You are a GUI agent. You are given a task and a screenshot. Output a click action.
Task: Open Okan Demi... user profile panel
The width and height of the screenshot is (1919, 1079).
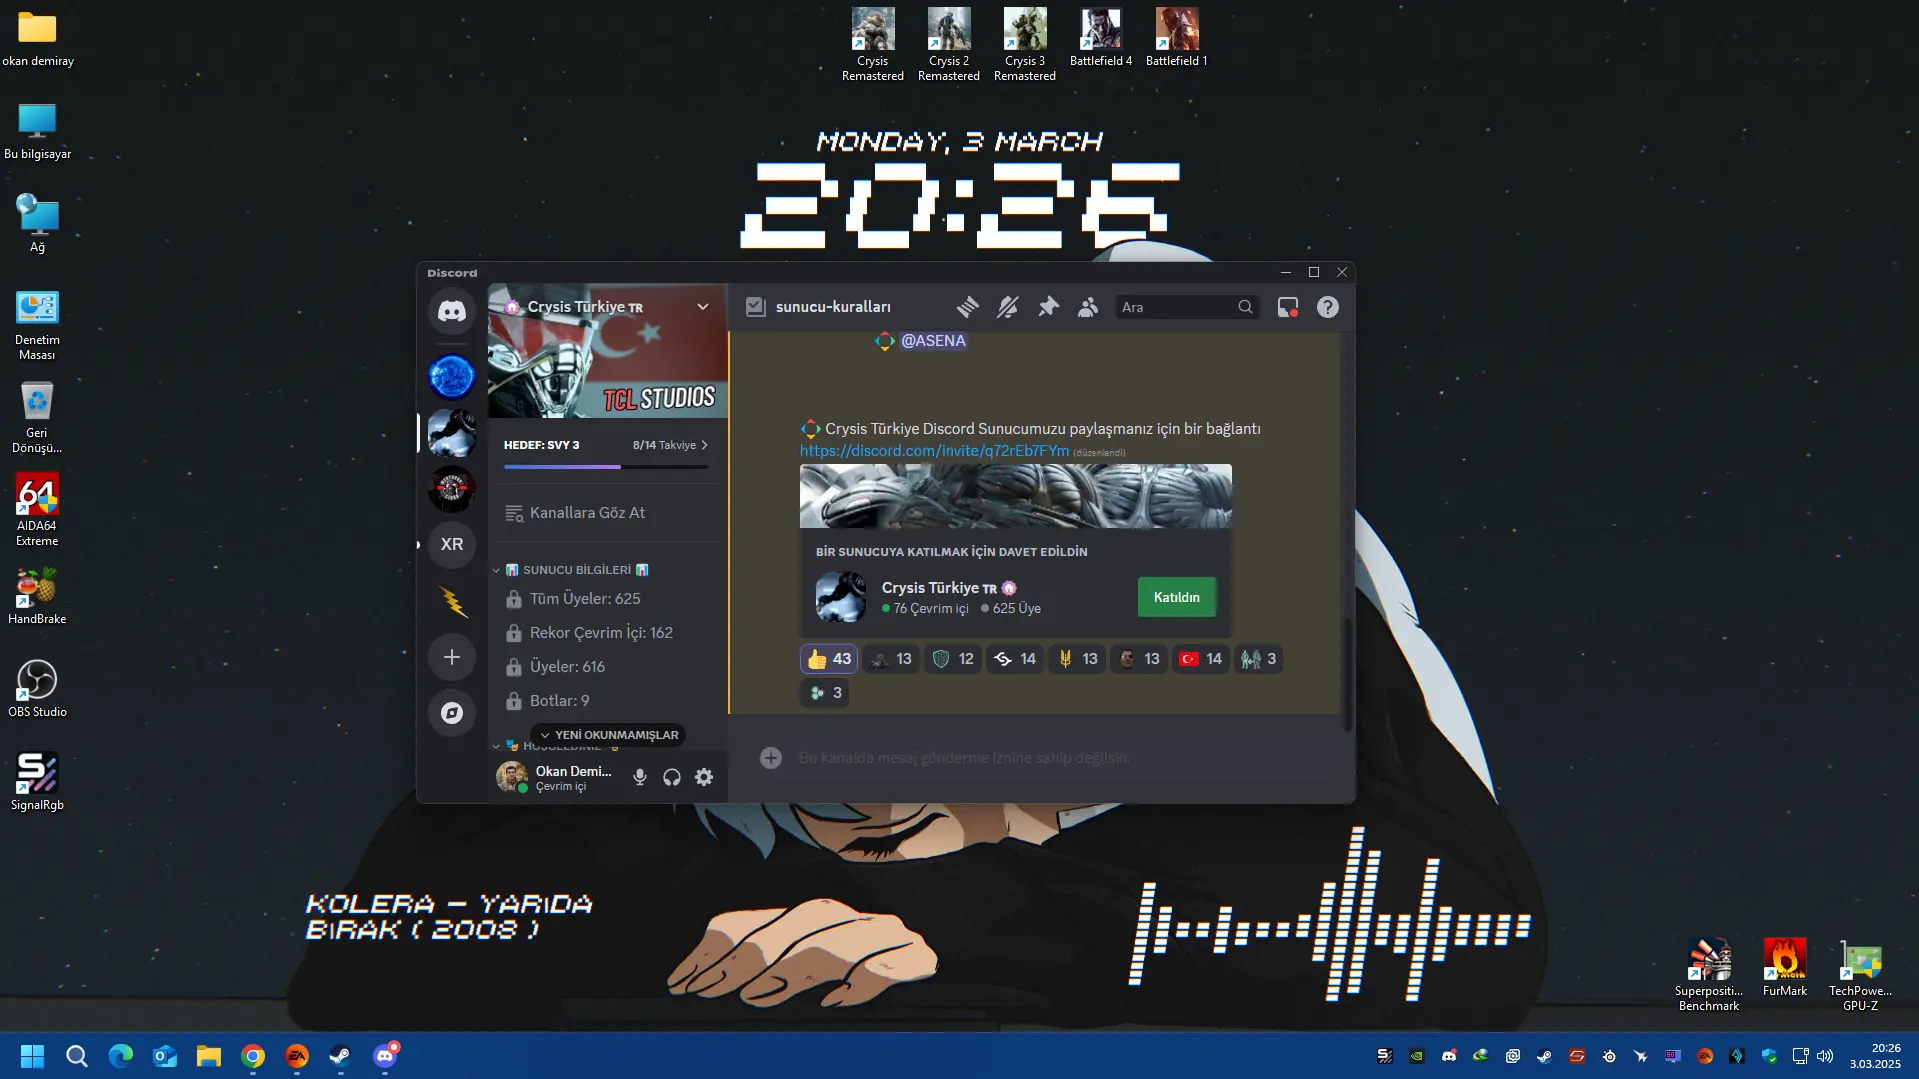[557, 777]
